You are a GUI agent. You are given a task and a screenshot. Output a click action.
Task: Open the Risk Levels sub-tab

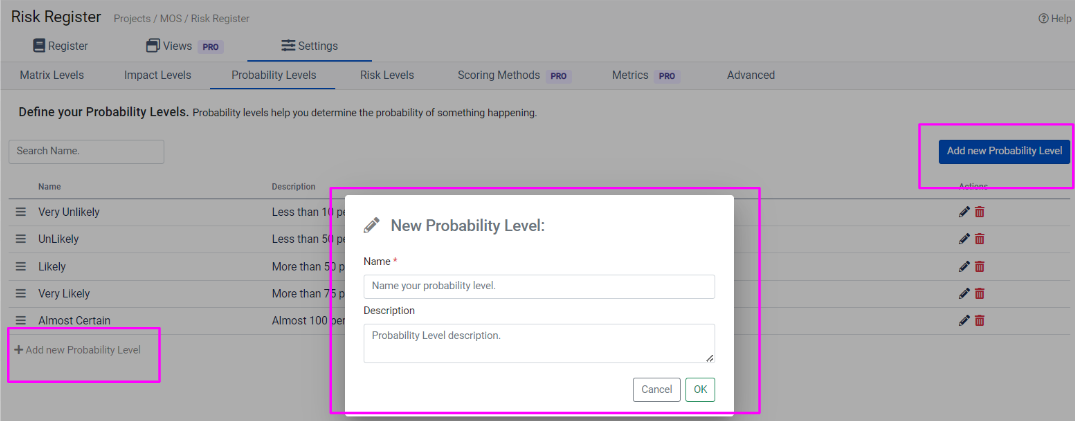387,75
